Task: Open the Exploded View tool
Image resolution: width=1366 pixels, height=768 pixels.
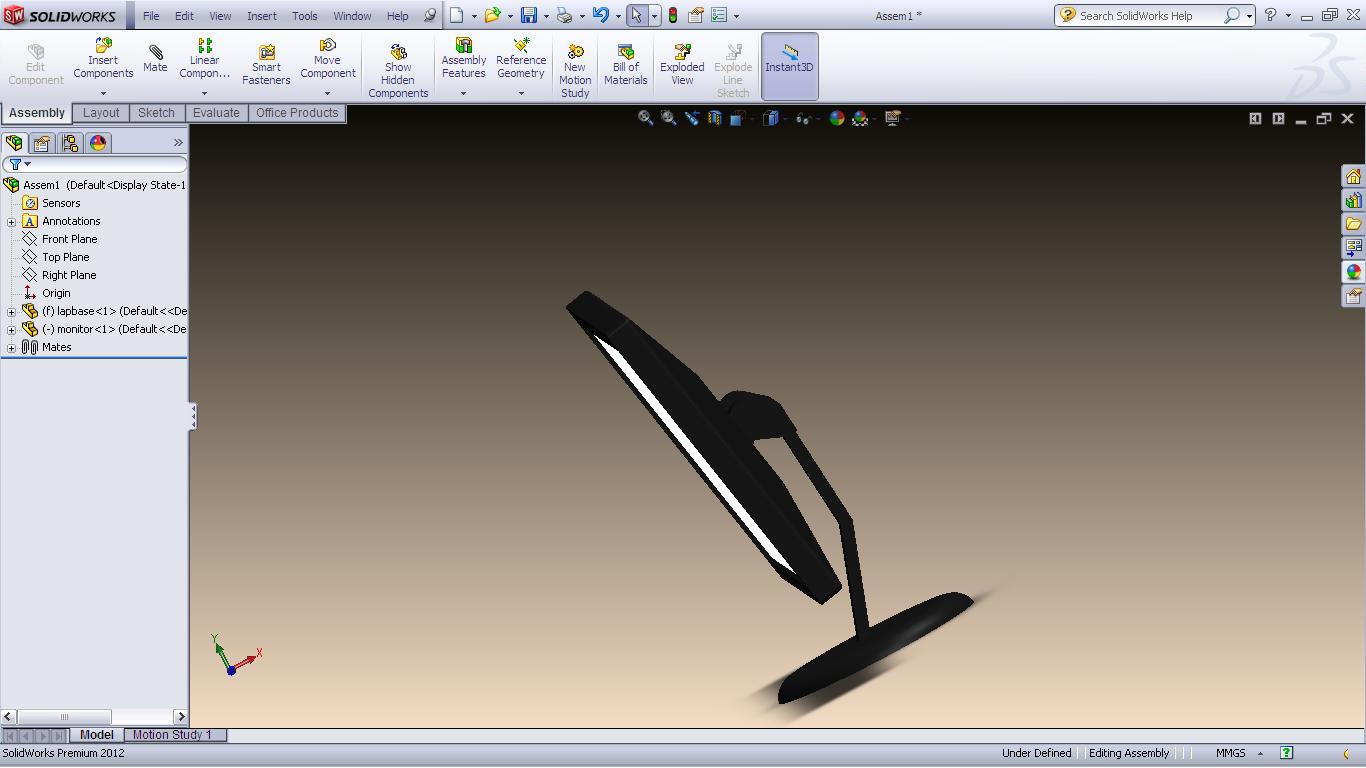Action: click(682, 65)
